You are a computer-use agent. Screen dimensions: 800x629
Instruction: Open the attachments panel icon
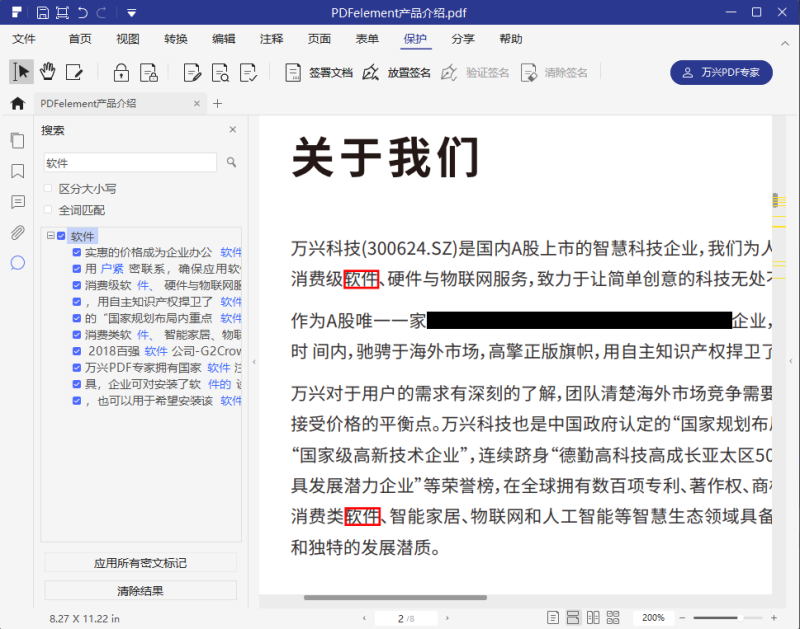point(17,233)
